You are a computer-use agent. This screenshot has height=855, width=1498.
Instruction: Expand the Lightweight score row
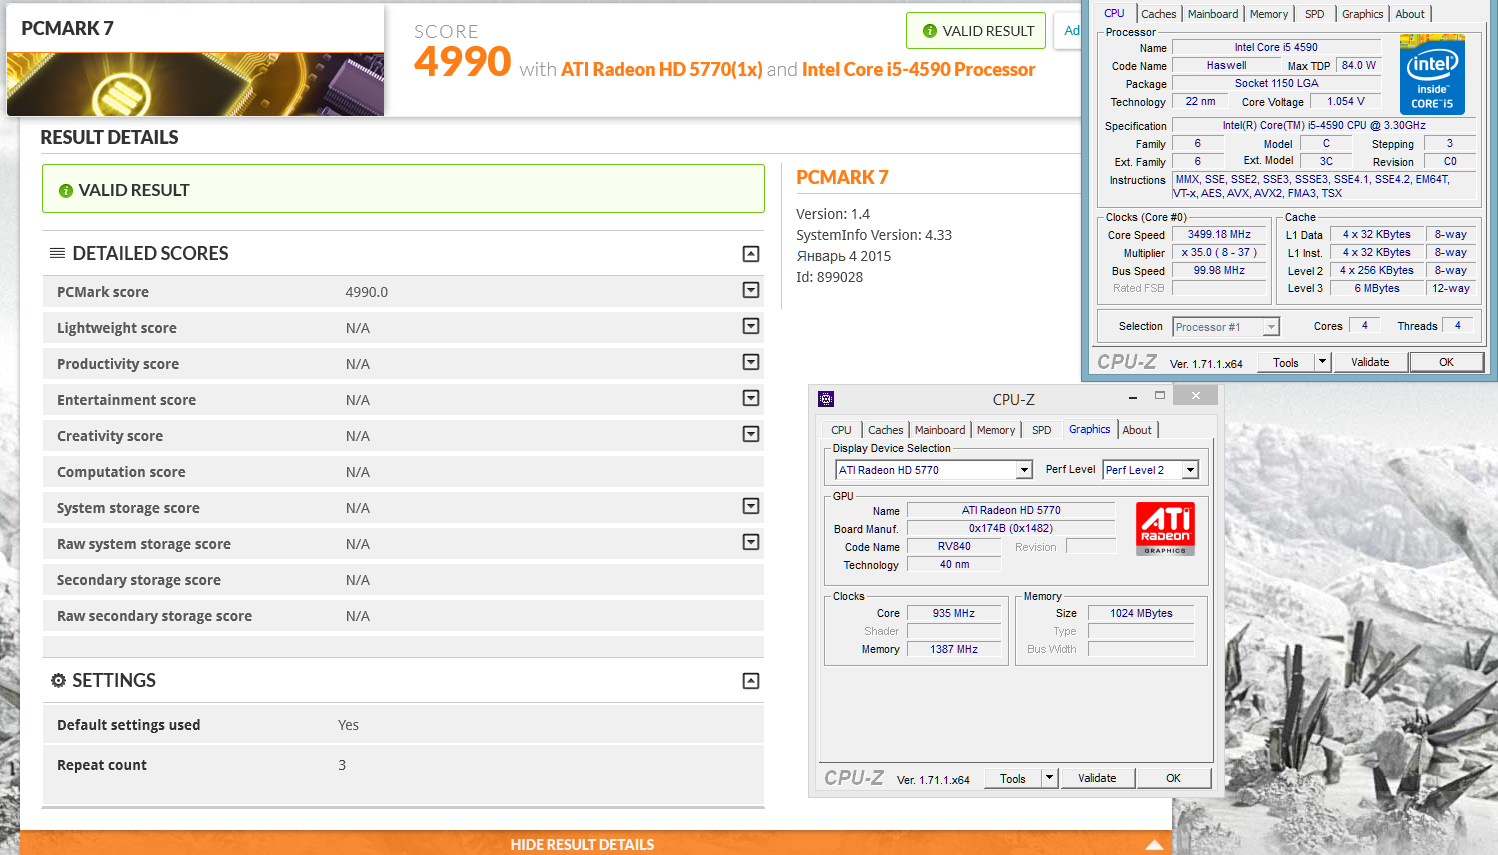click(751, 326)
